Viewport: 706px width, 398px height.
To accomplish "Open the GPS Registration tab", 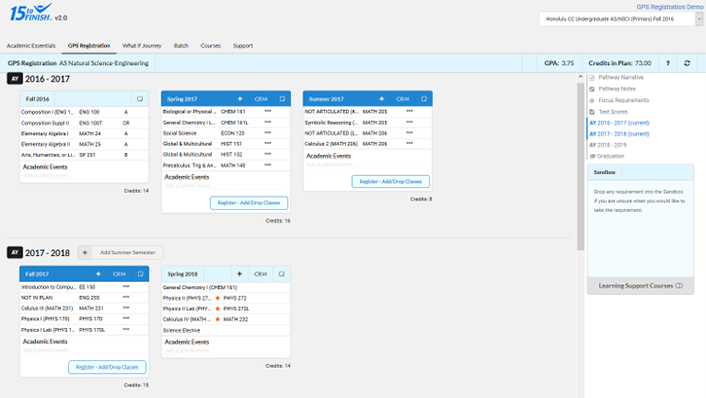I will pyautogui.click(x=89, y=46).
